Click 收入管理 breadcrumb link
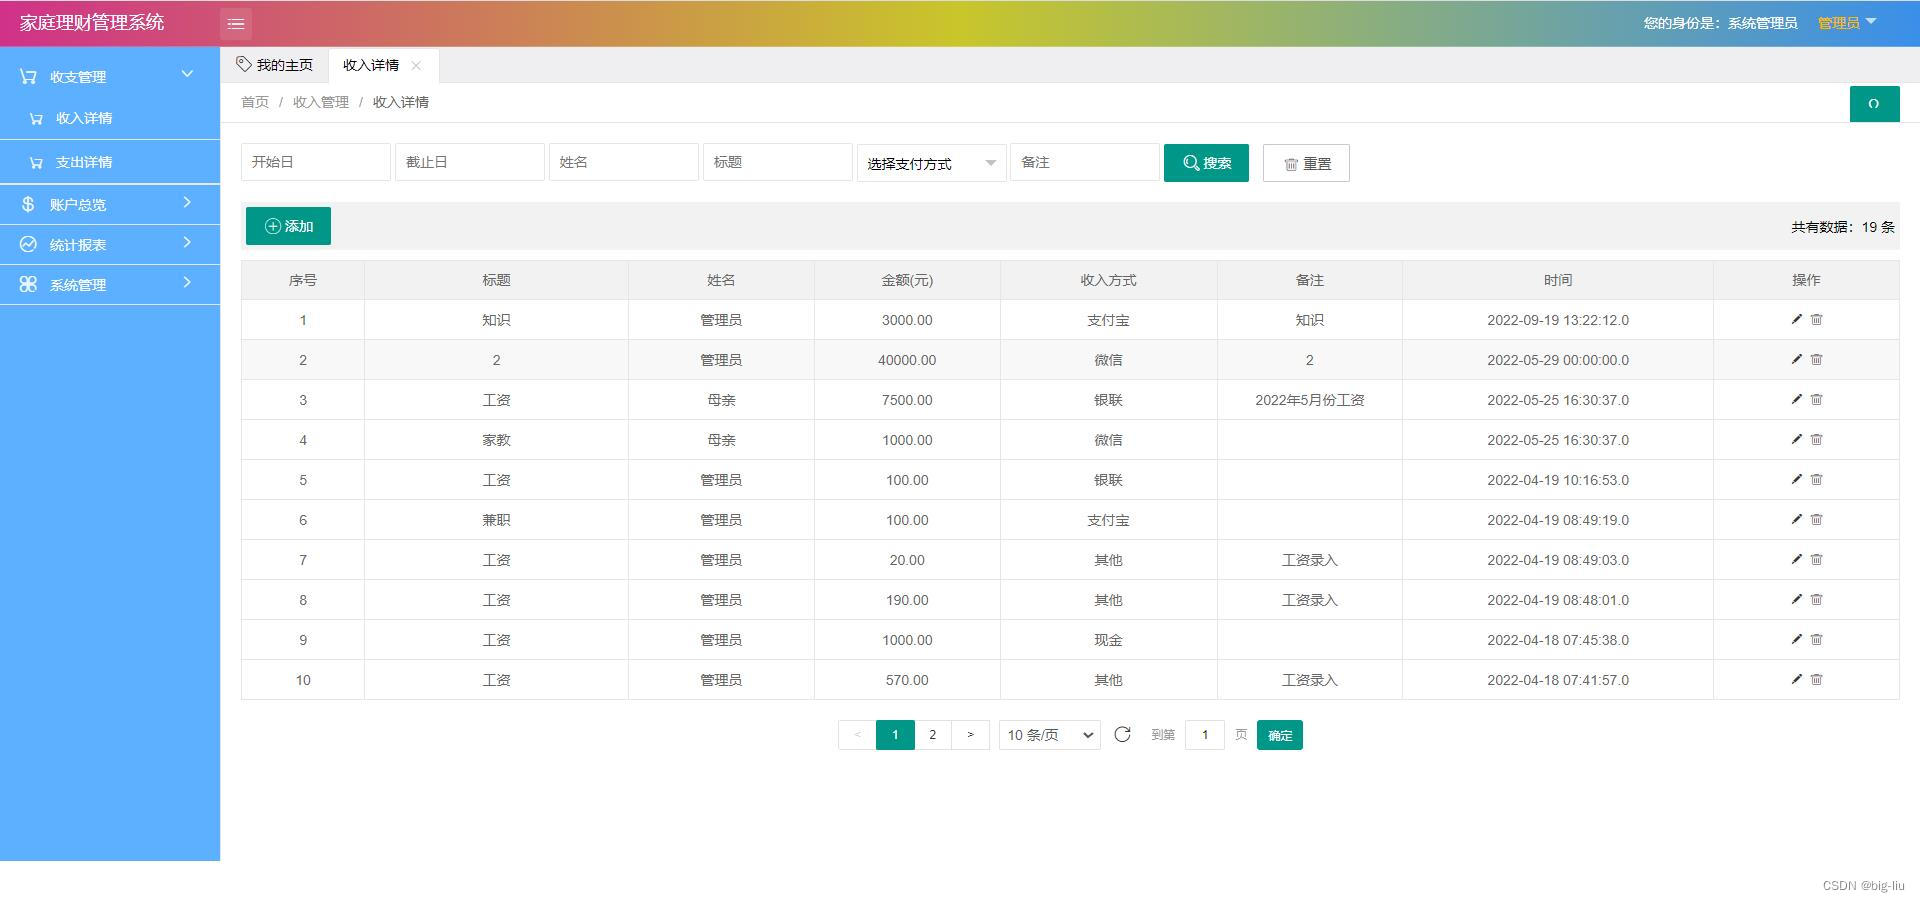This screenshot has height=902, width=1920. pos(321,102)
